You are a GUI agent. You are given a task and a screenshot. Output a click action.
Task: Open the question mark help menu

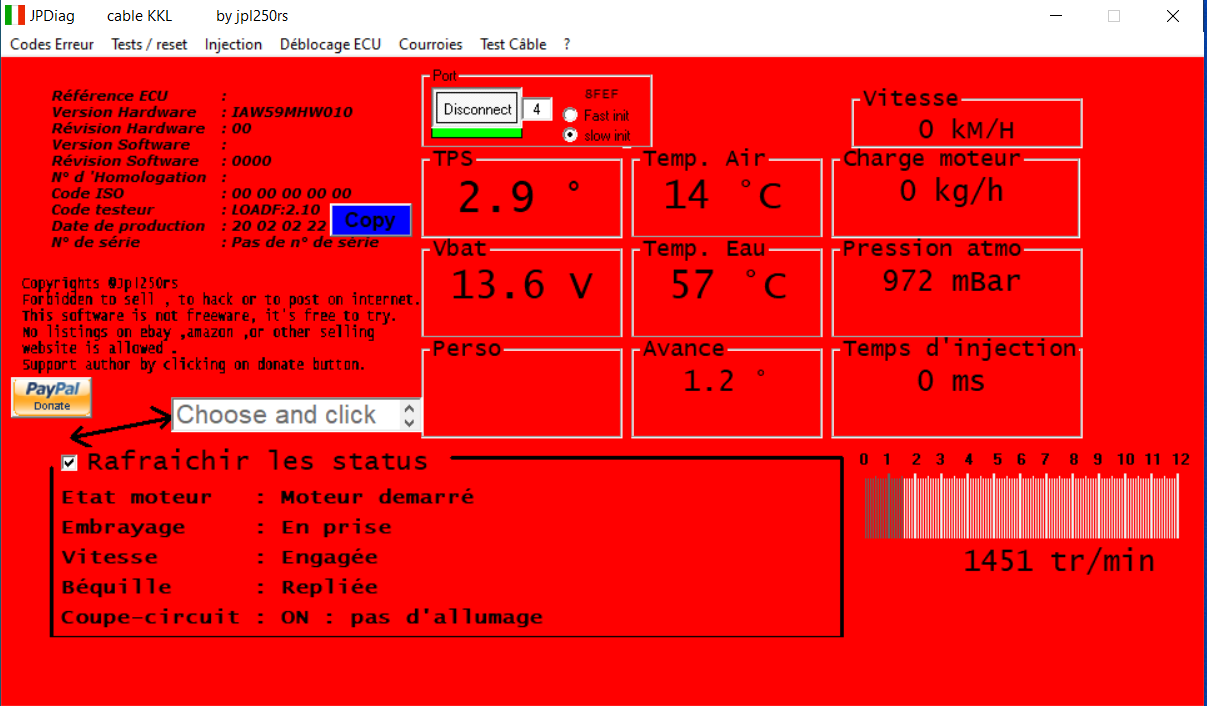coord(567,44)
